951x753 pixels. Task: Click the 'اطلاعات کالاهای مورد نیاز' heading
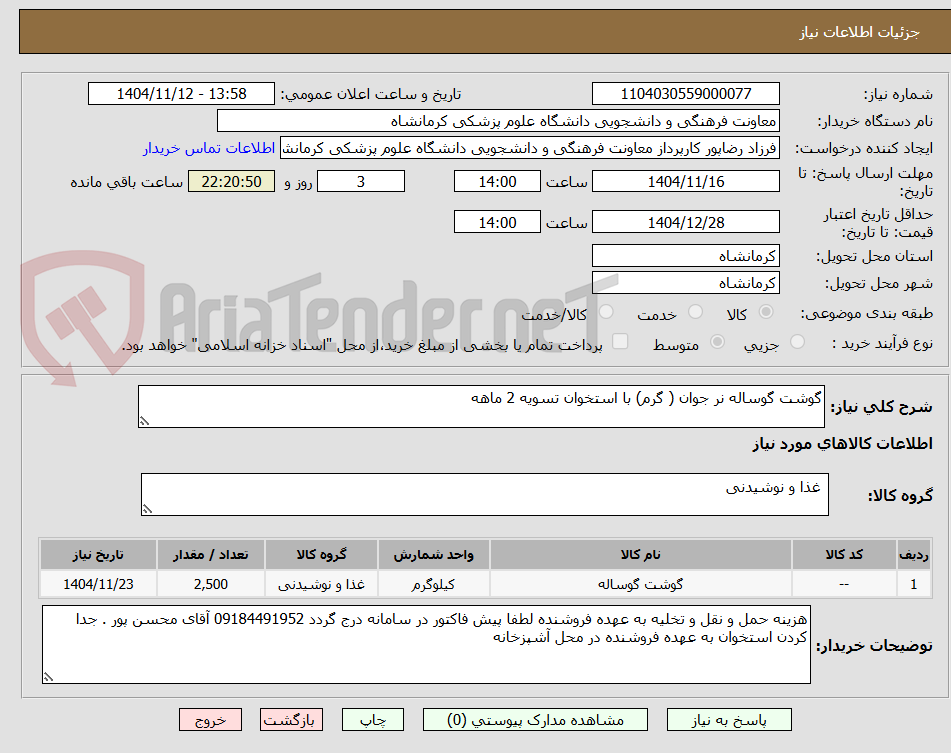(842, 444)
